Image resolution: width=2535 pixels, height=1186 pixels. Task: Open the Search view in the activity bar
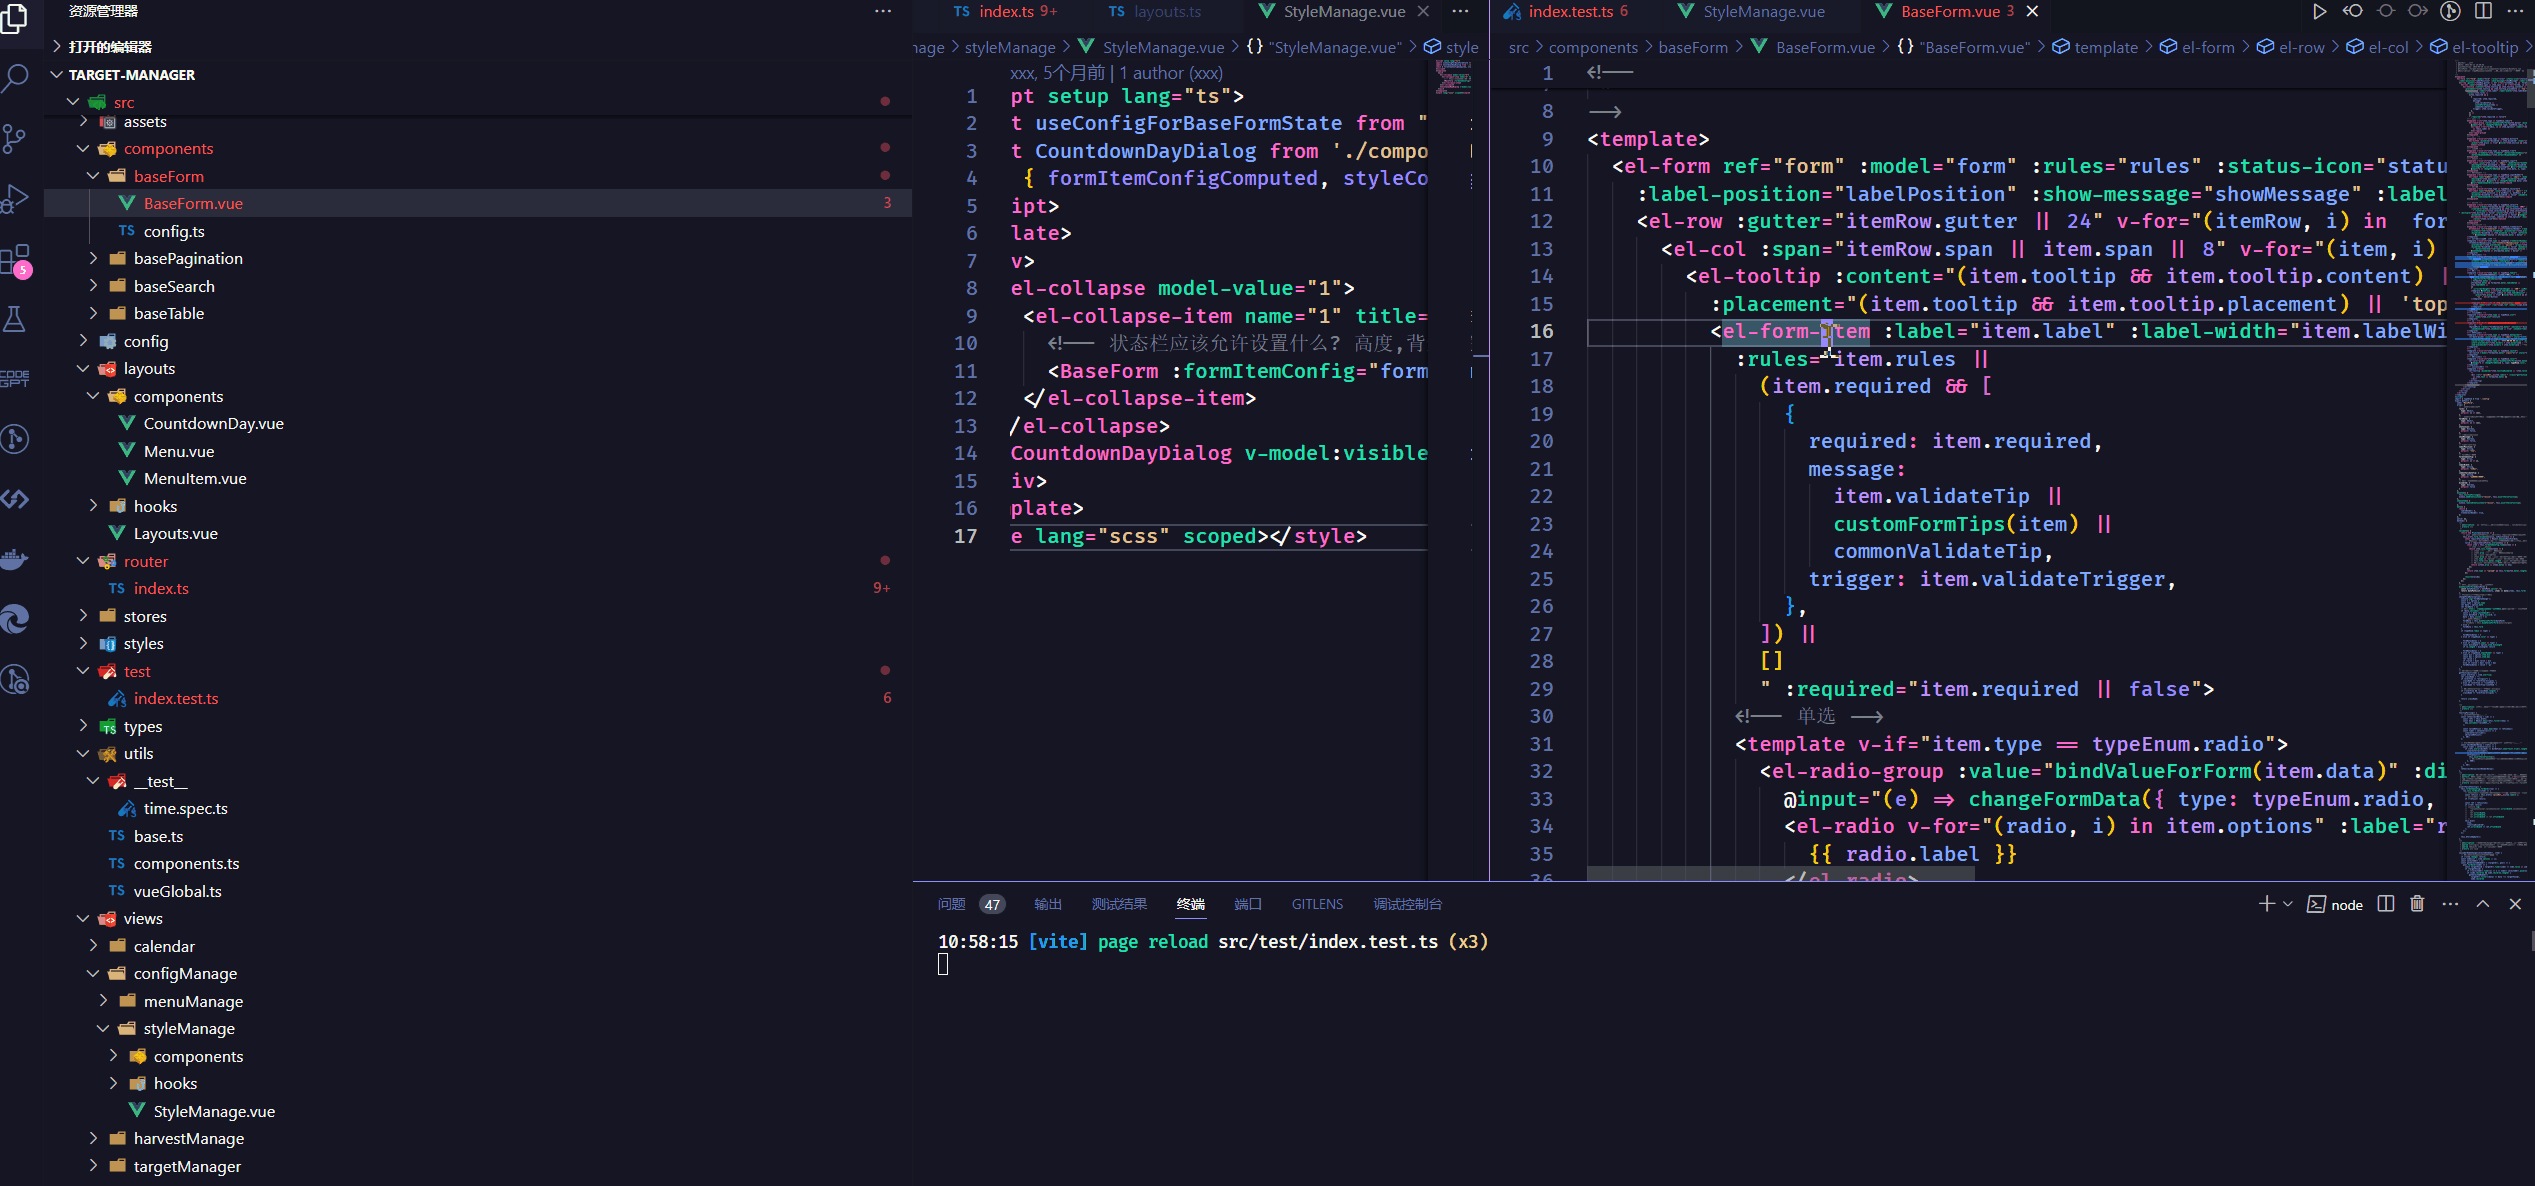tap(16, 77)
